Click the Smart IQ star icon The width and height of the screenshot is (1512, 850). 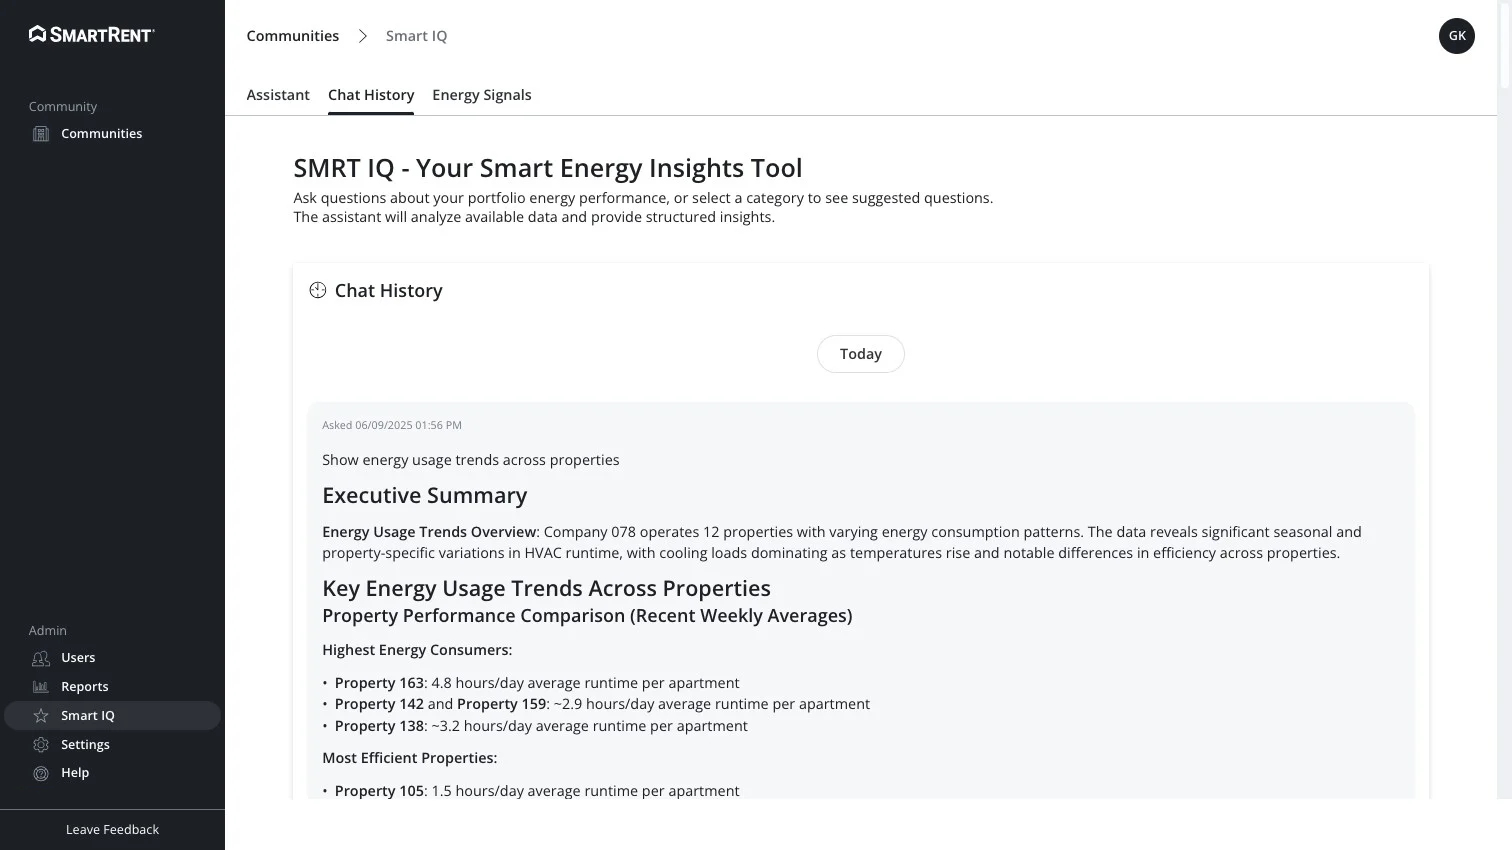point(41,716)
